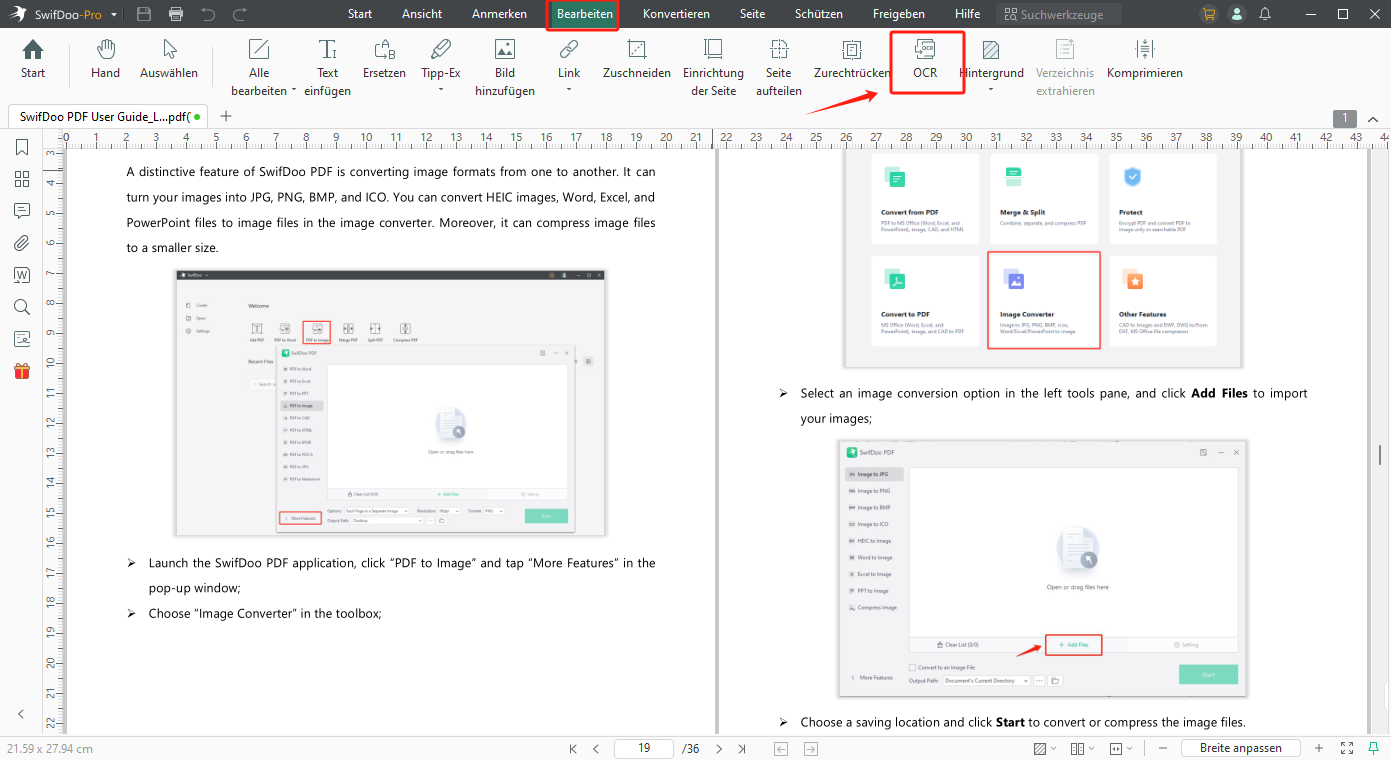Switch to the Anmerken tab

pos(499,14)
